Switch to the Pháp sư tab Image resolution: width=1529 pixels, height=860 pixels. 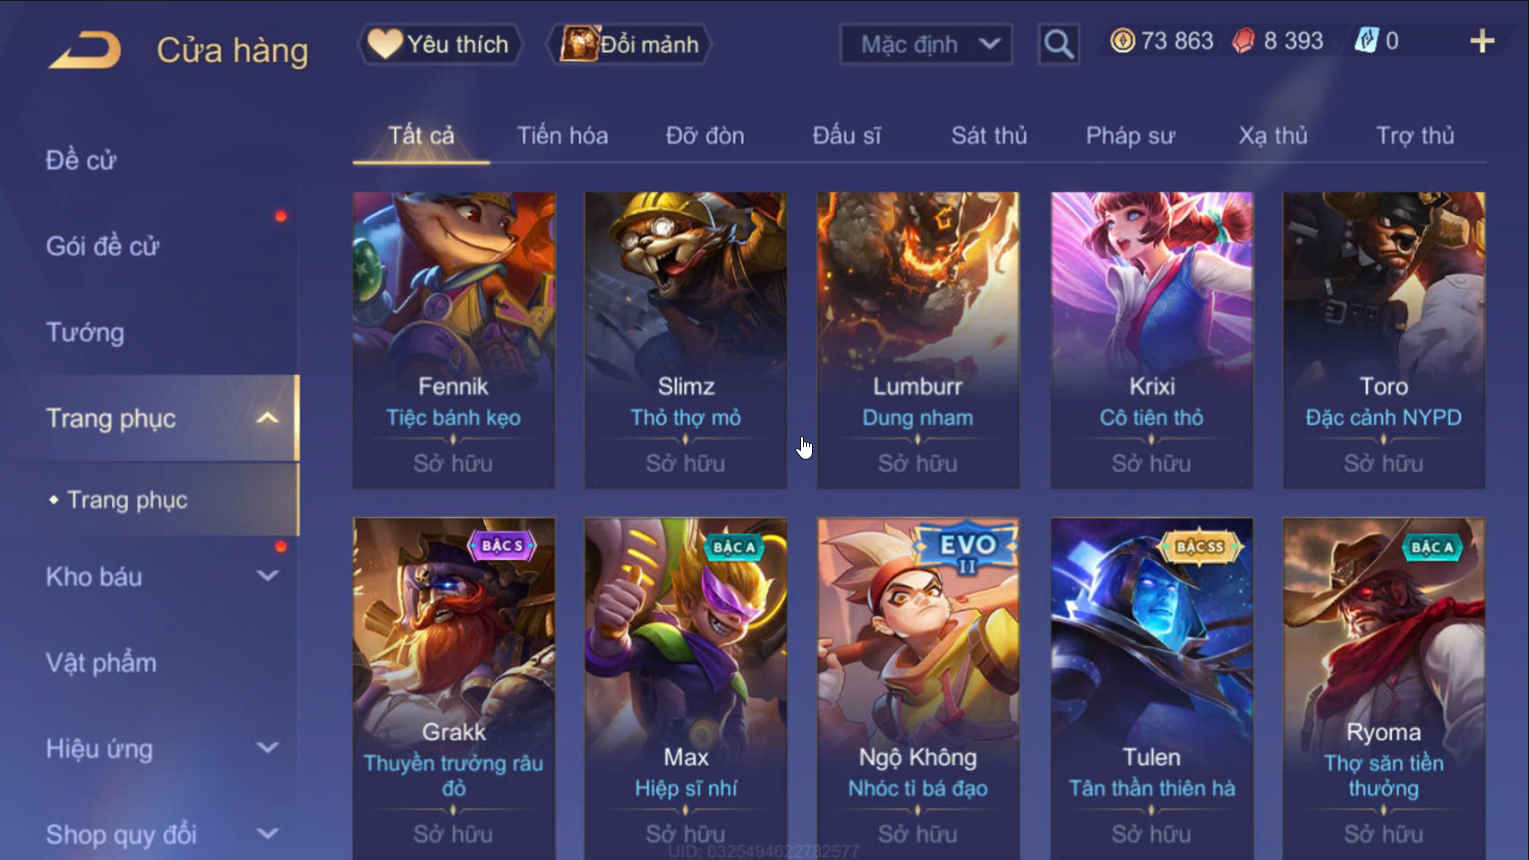tap(1130, 136)
